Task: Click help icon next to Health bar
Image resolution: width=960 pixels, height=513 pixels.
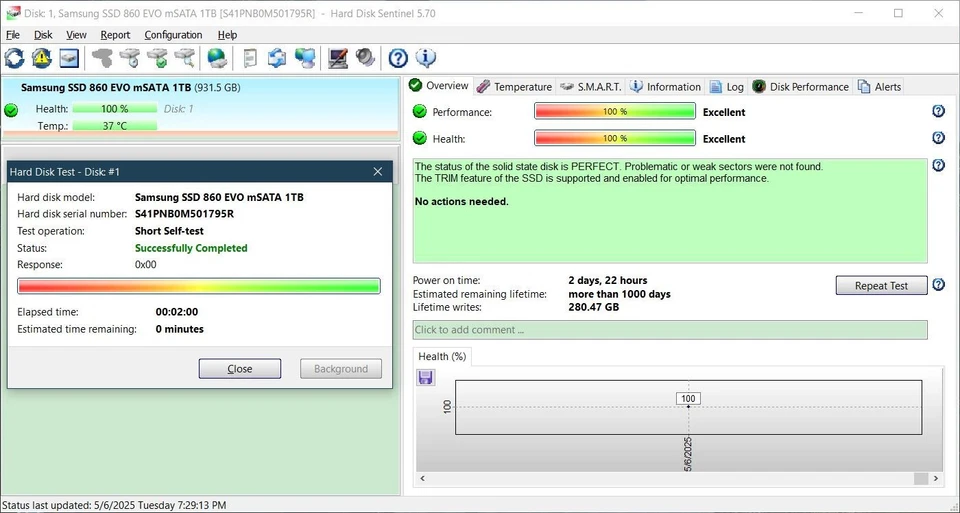Action: pos(938,138)
